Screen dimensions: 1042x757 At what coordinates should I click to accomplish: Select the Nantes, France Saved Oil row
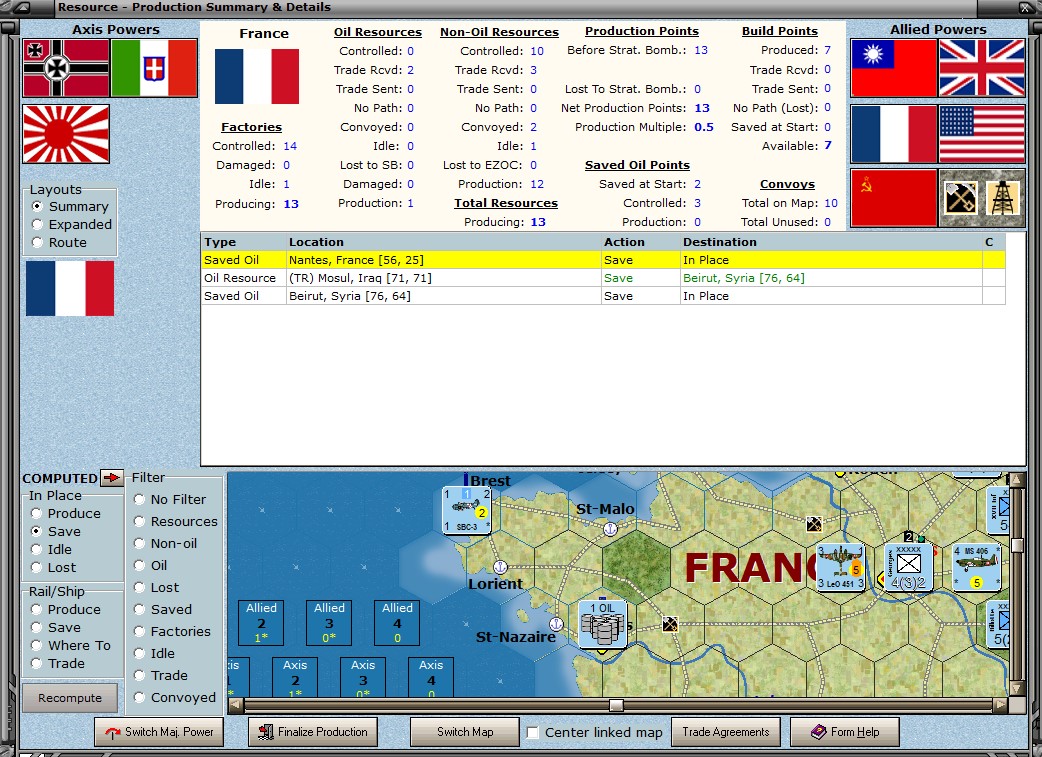click(x=603, y=260)
